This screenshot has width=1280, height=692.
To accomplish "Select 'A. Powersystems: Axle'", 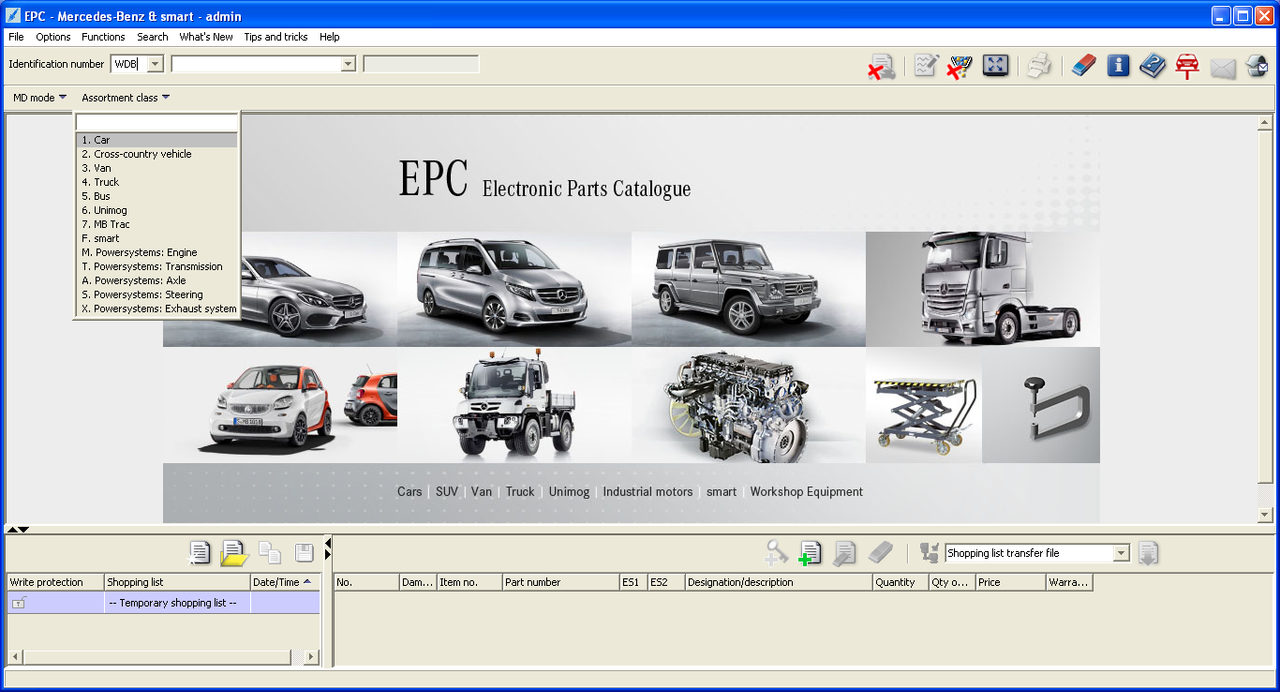I will pyautogui.click(x=157, y=280).
